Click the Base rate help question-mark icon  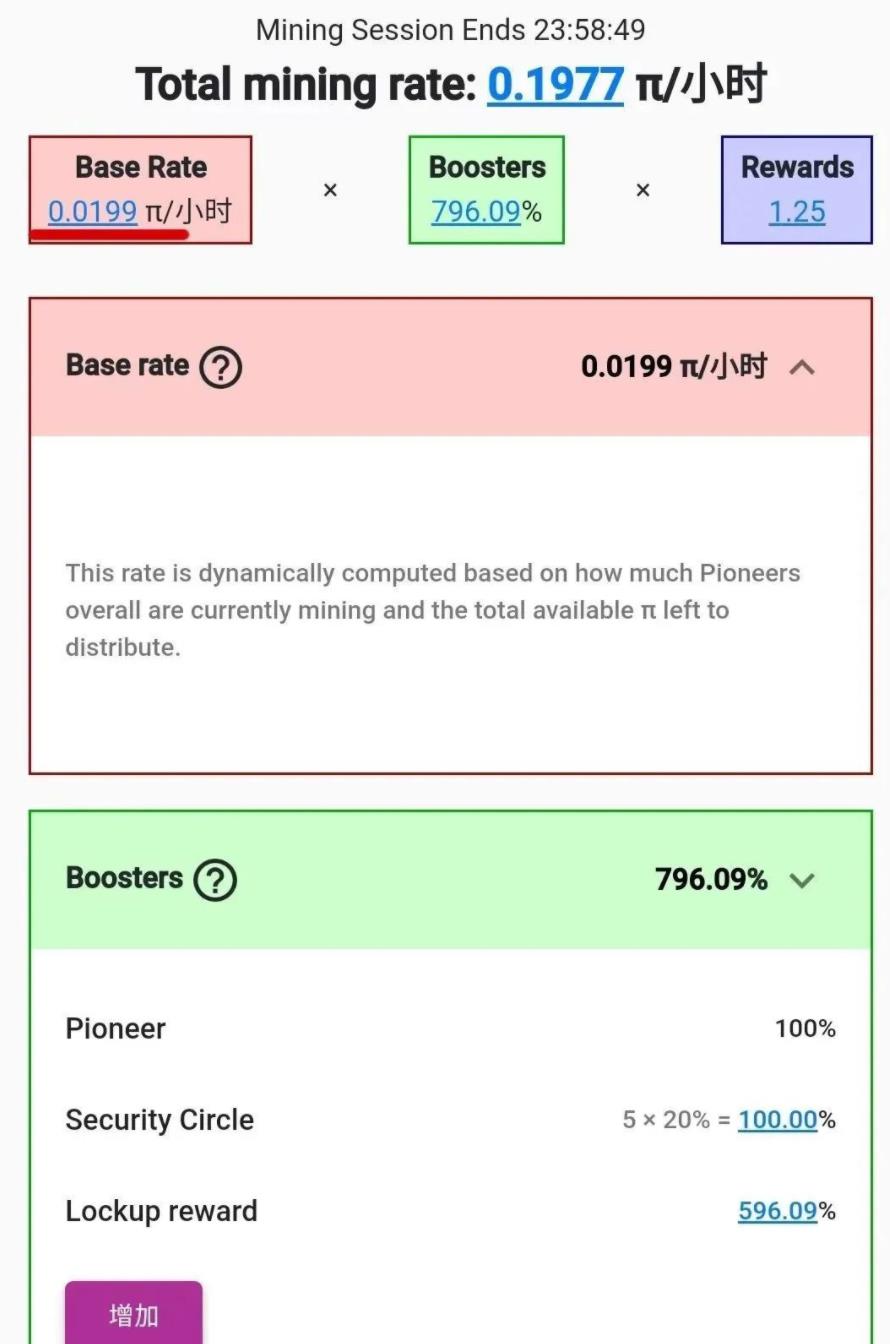click(x=220, y=367)
